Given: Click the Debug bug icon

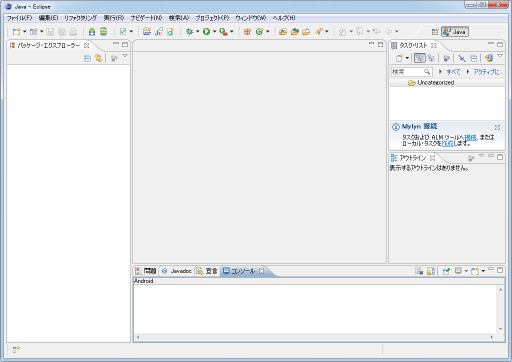Looking at the screenshot, I should [189, 32].
